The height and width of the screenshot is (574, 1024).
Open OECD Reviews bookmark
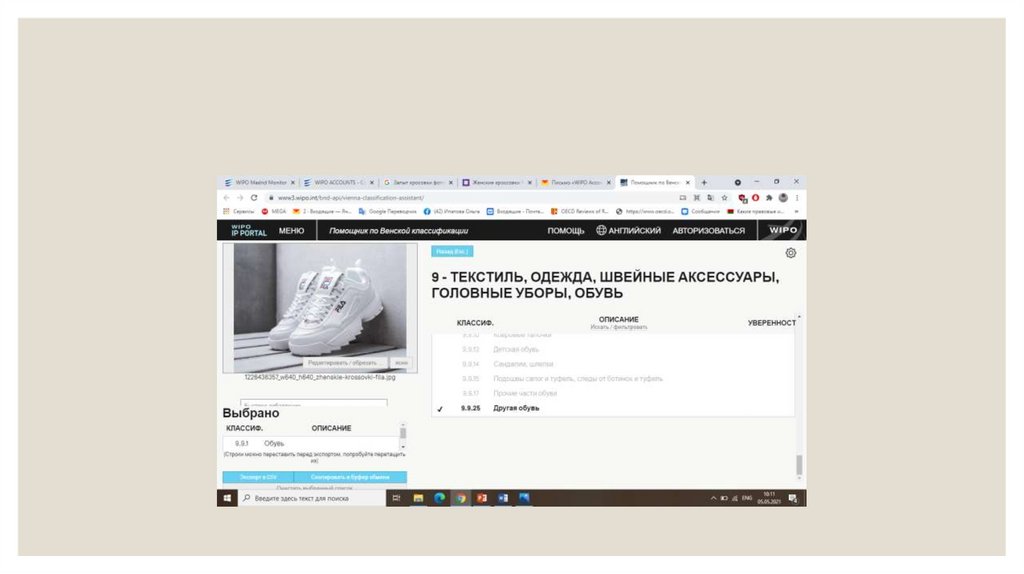(x=579, y=212)
